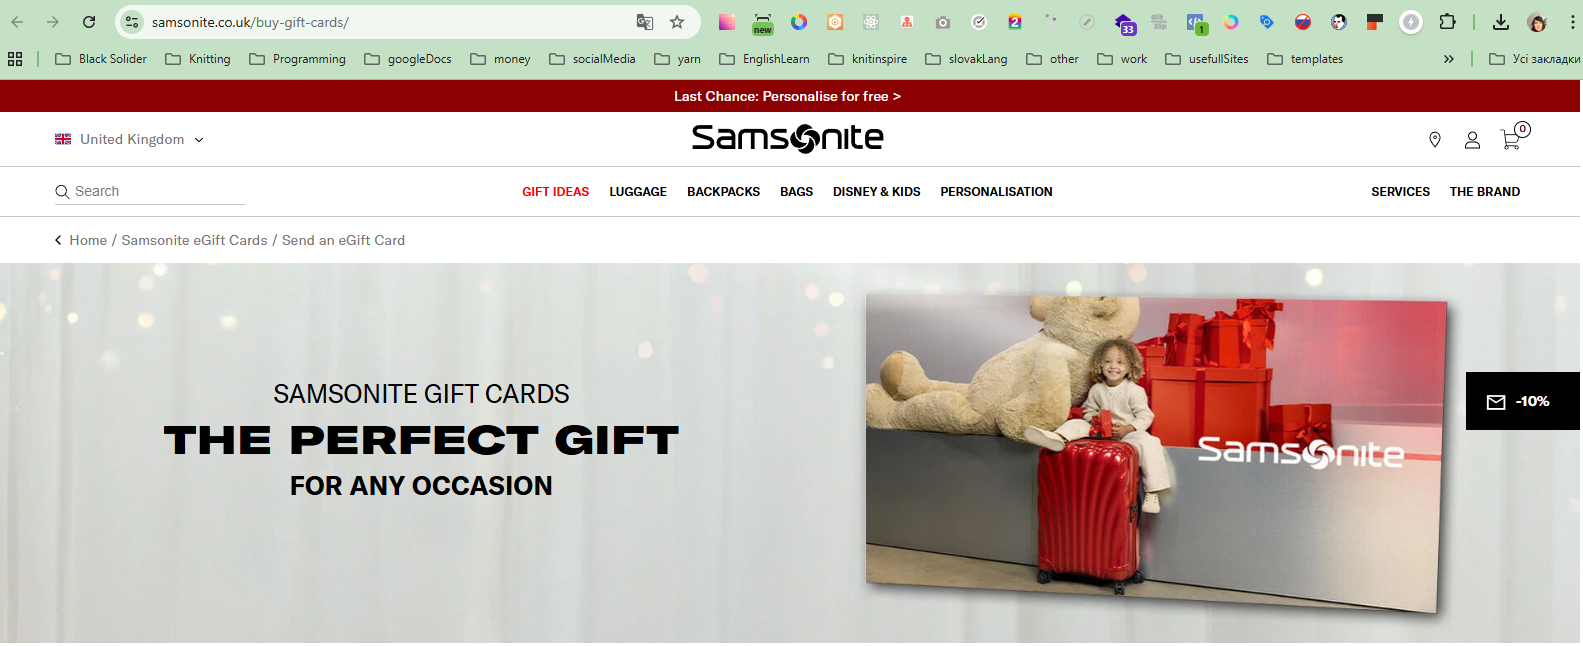Follow the Last Chance Personalise for free link
This screenshot has width=1583, height=646.
coord(787,96)
